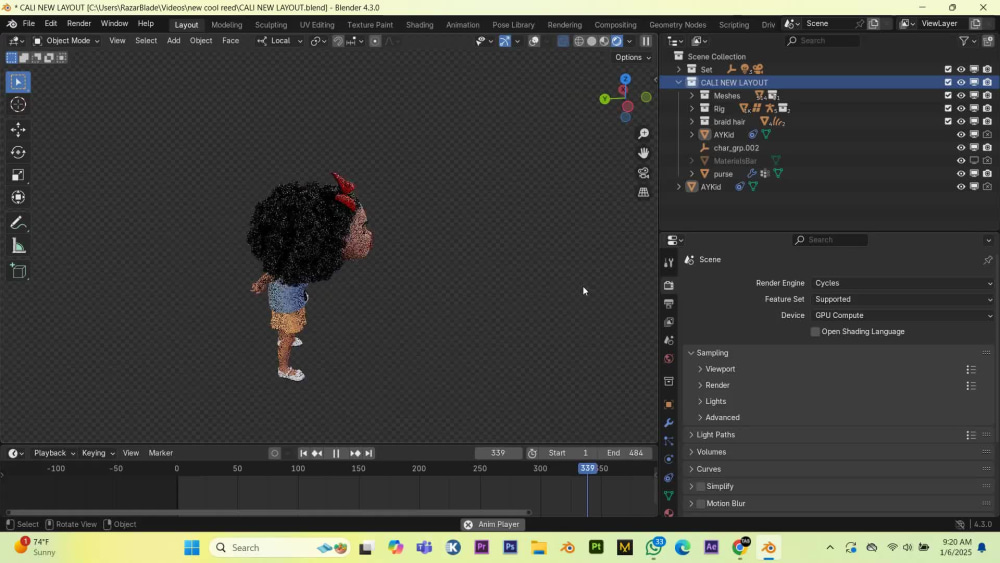
Task: Open the Render menu
Action: point(79,24)
